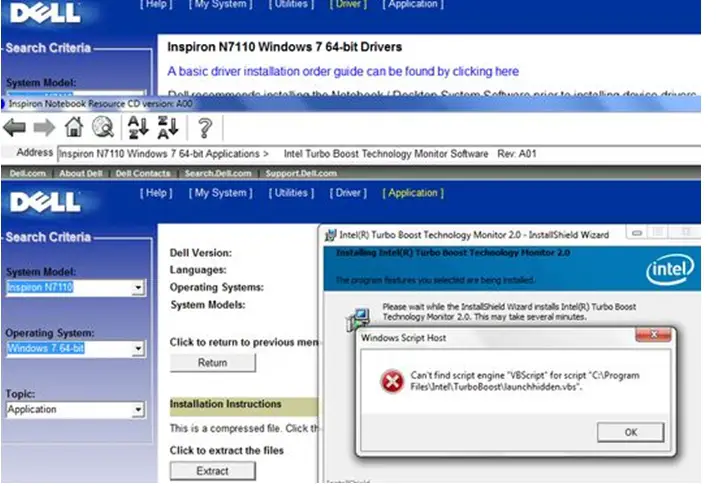
Task: Minimize the InstallShield Wizard window
Action: tap(637, 233)
